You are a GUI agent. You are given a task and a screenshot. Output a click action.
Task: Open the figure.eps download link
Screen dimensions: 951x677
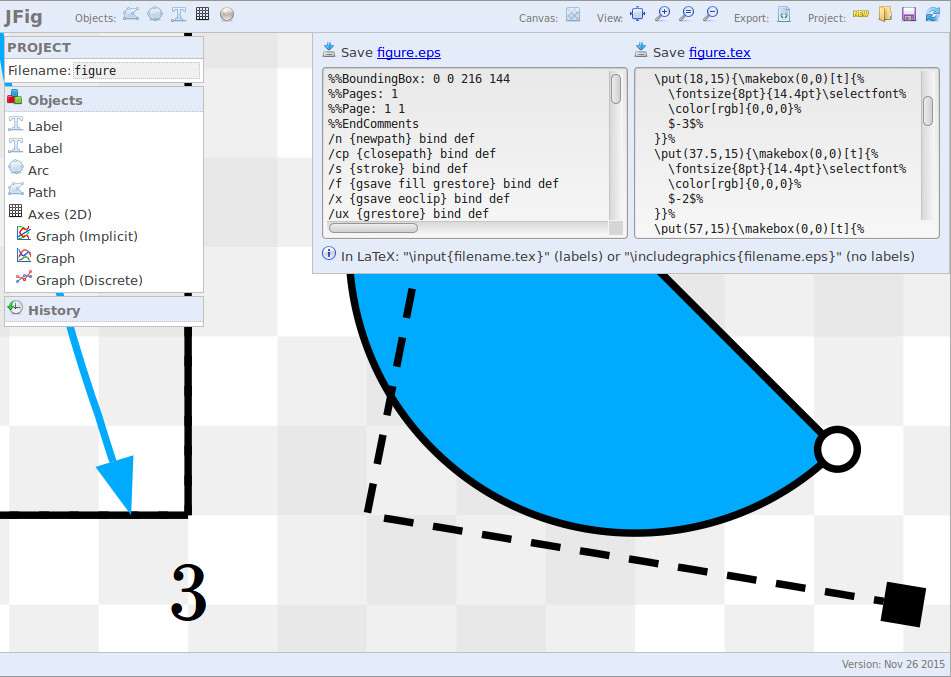click(x=408, y=52)
